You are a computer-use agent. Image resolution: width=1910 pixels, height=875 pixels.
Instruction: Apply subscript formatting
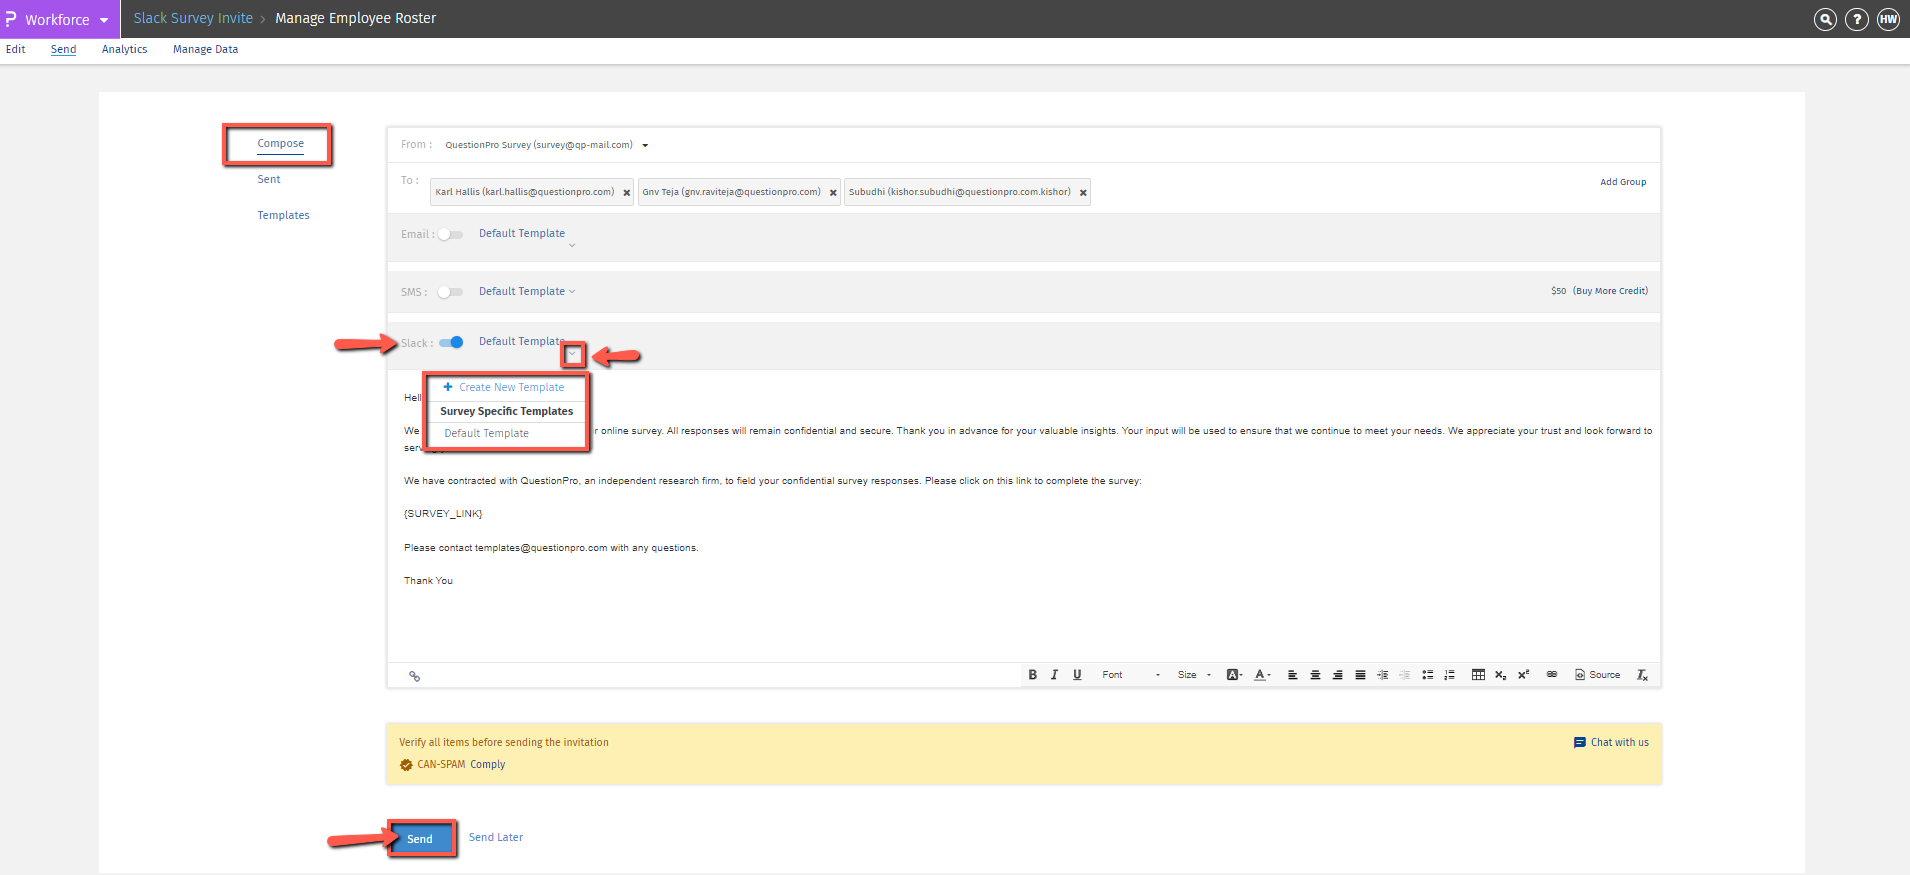[1500, 675]
